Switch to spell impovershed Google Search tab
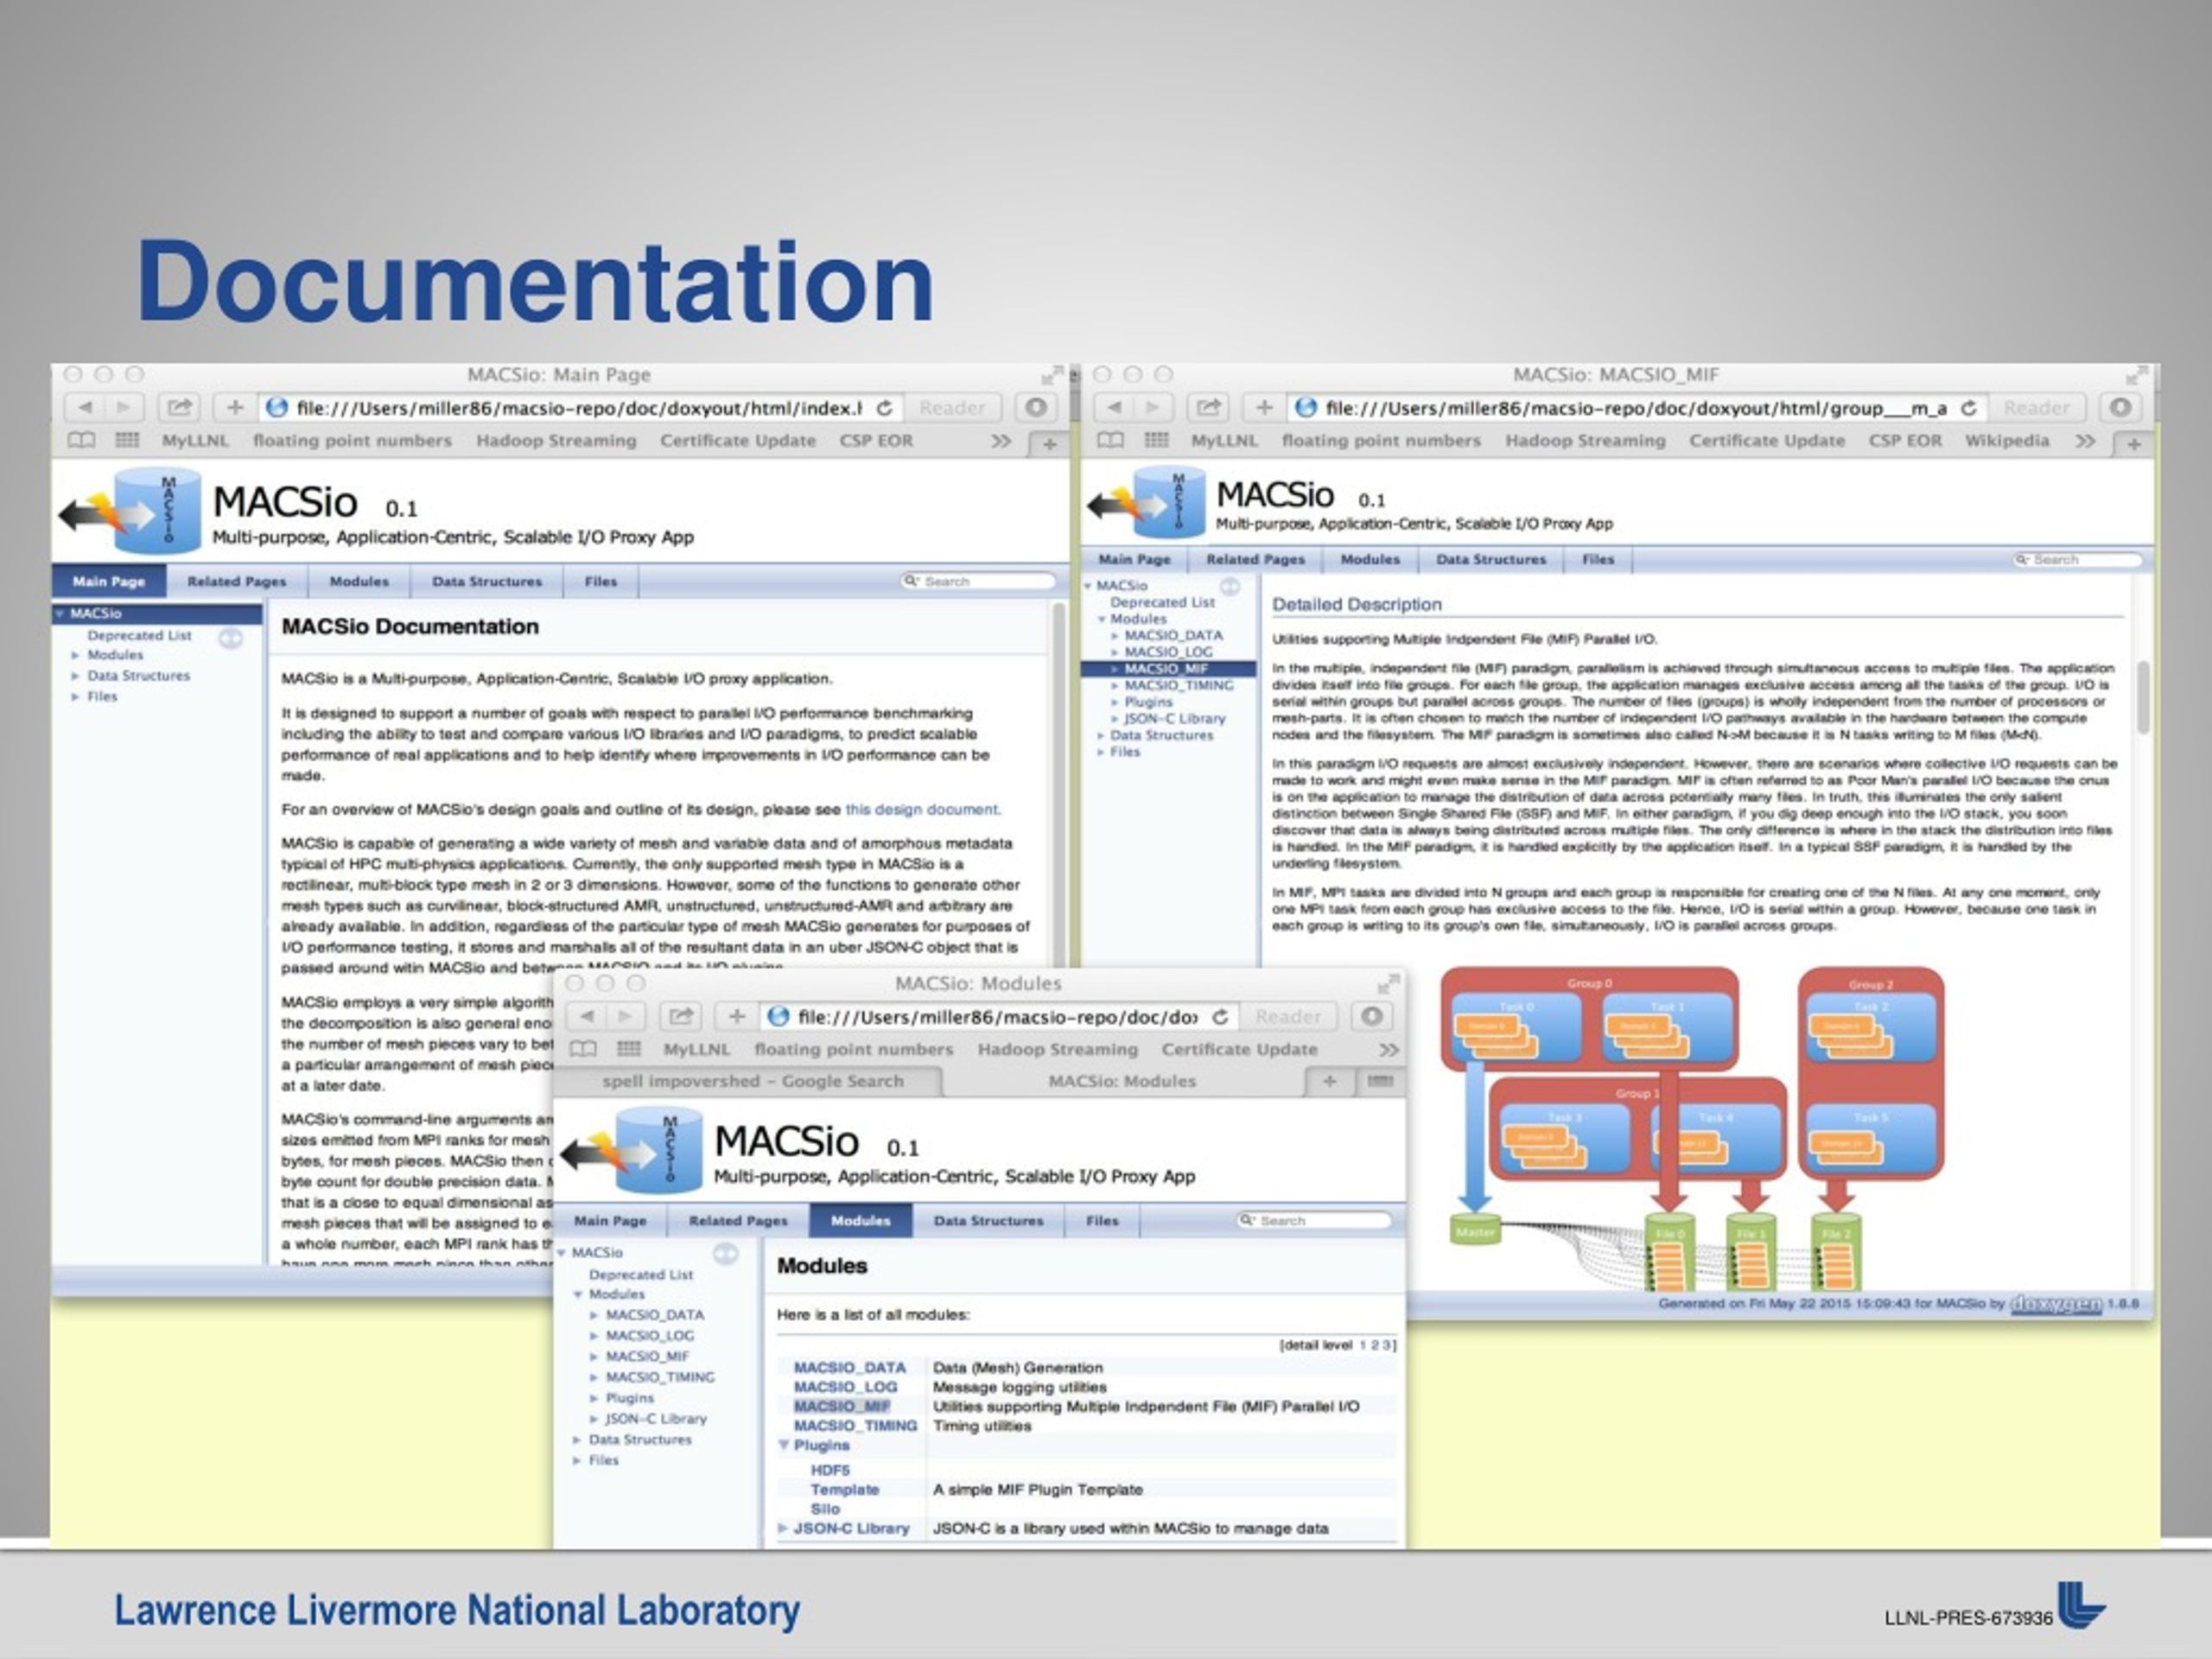The height and width of the screenshot is (1659, 2212). [752, 1081]
